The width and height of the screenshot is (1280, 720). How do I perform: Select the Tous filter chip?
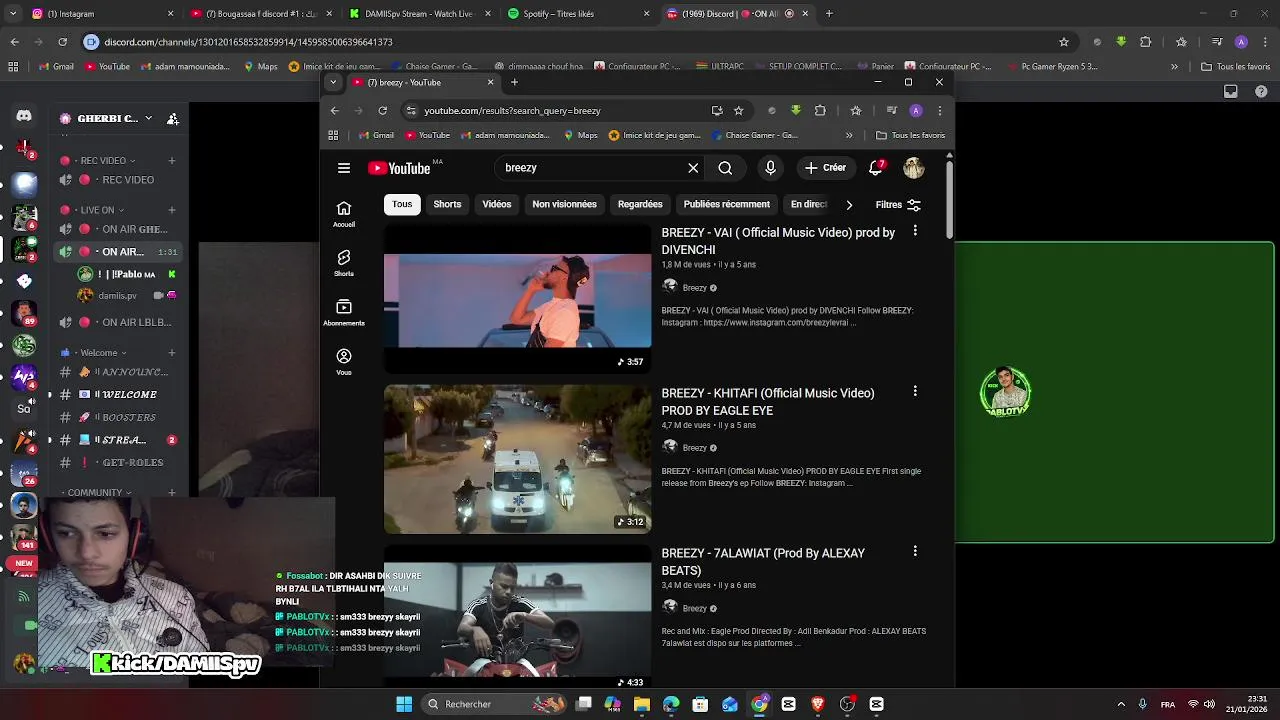coord(402,204)
